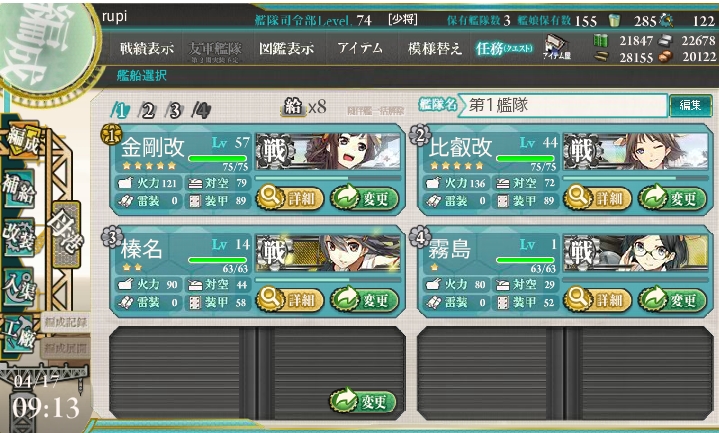
Task: Open the 工廠 (Factory) sidebar icon
Action: tap(19, 335)
